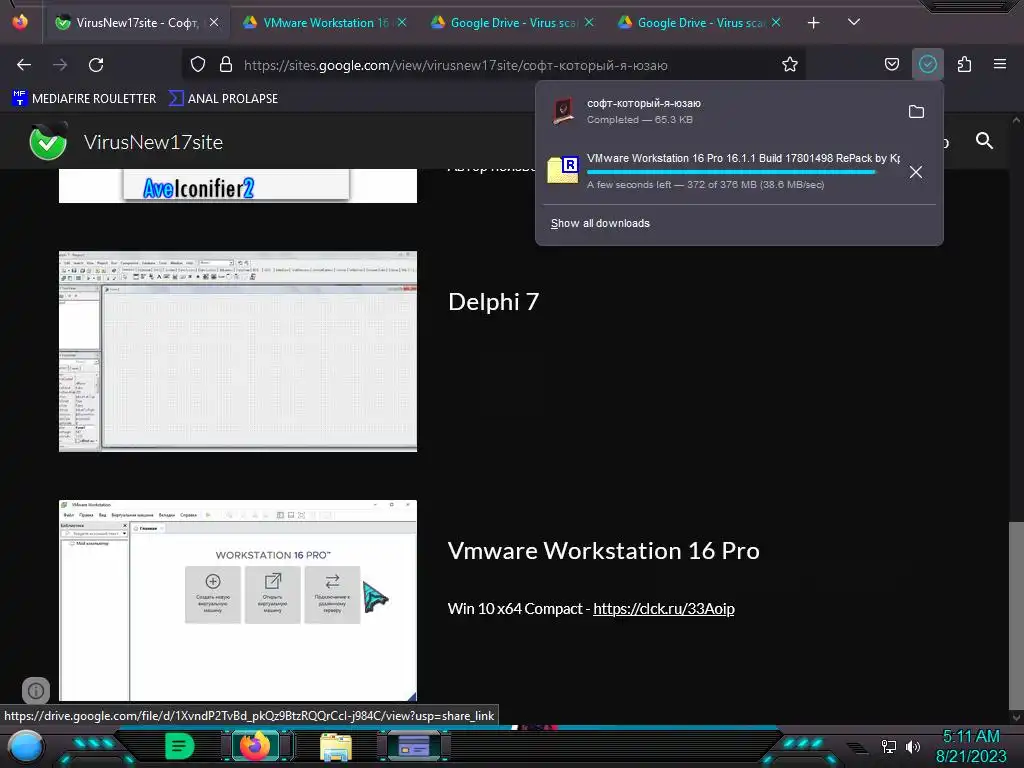
Task: Close the VirusNew17site tab
Action: (x=214, y=23)
